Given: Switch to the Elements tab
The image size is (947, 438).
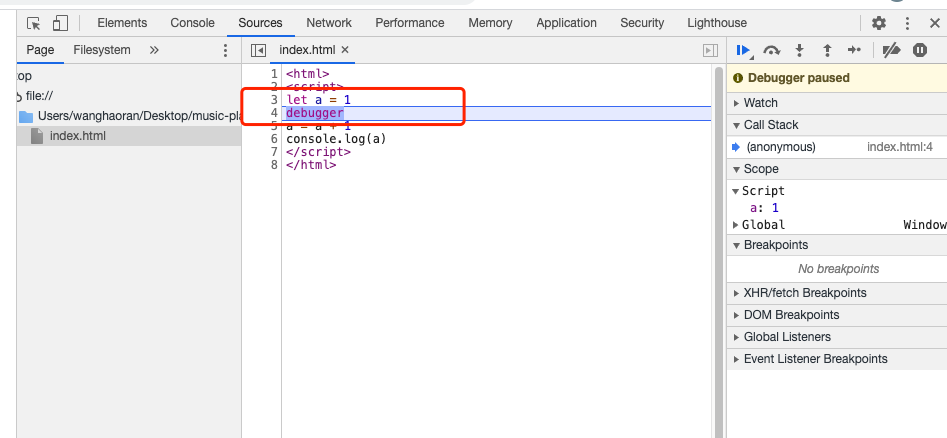Looking at the screenshot, I should pyautogui.click(x=122, y=24).
